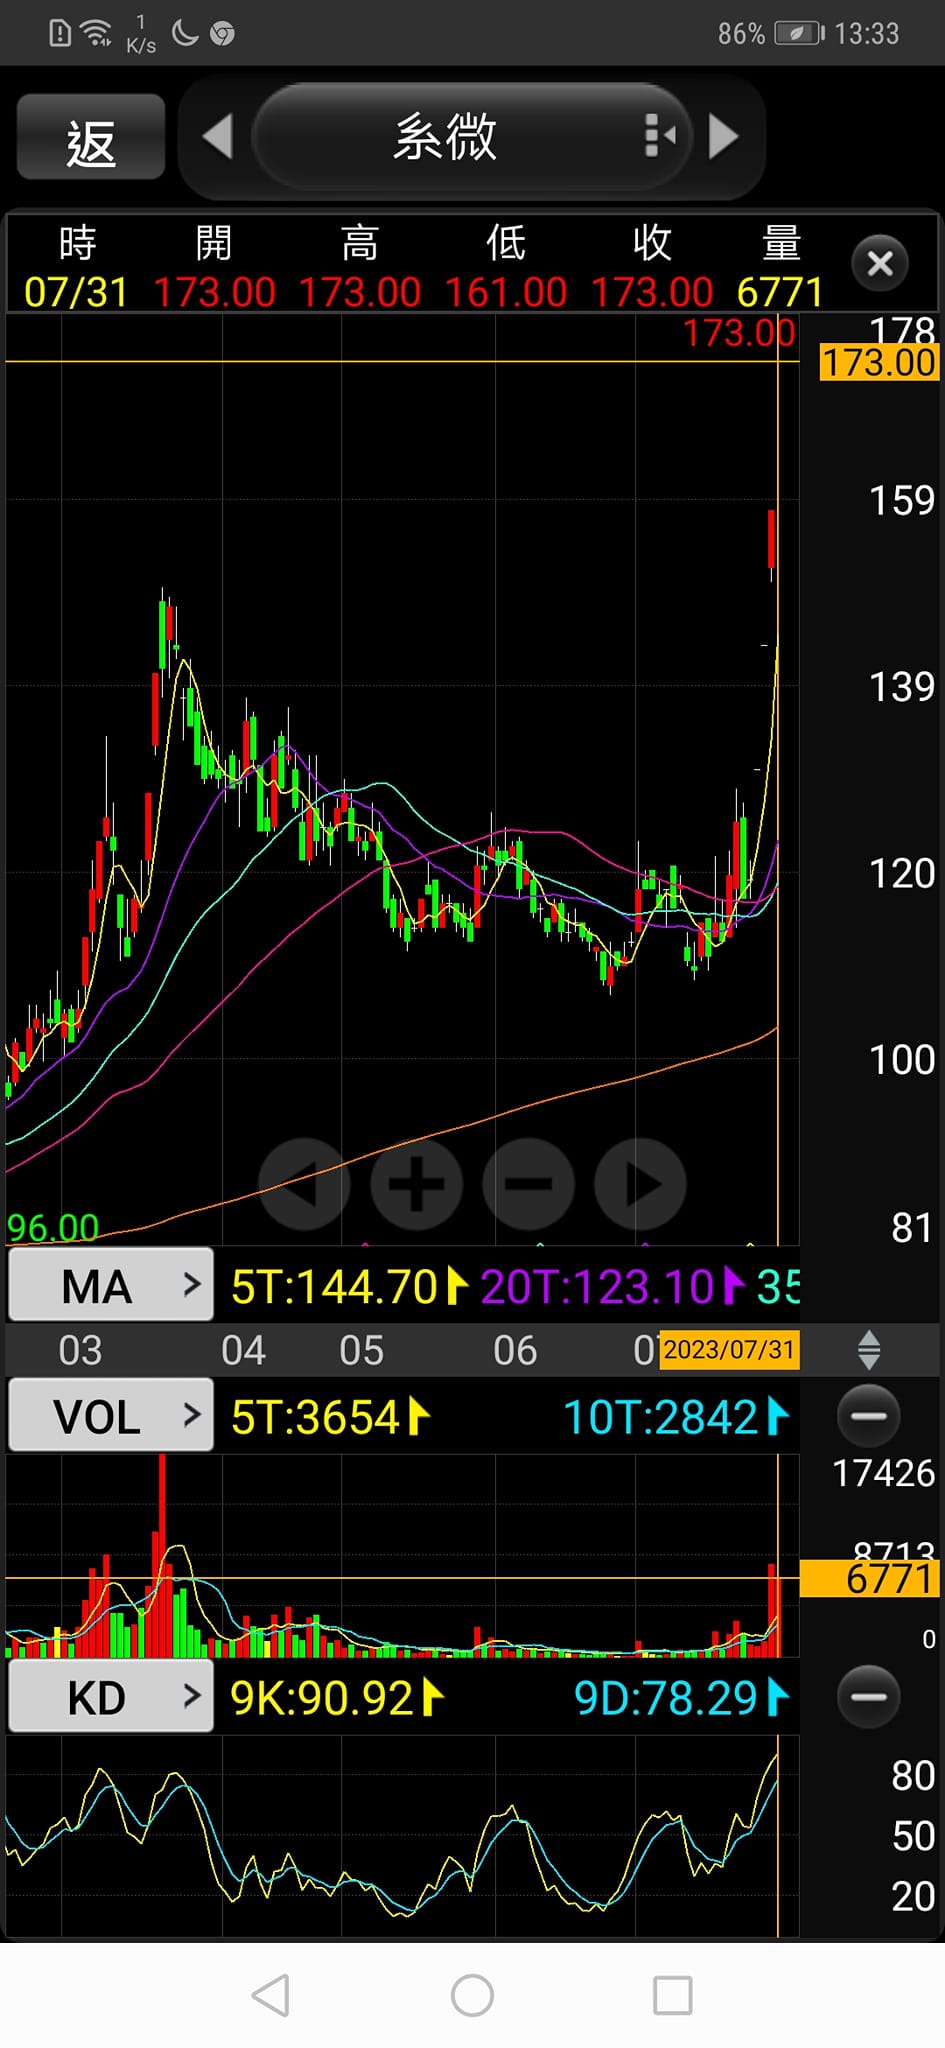Toggle chart height with up-down arrows
Image resolution: width=945 pixels, height=2048 pixels.
click(868, 1350)
